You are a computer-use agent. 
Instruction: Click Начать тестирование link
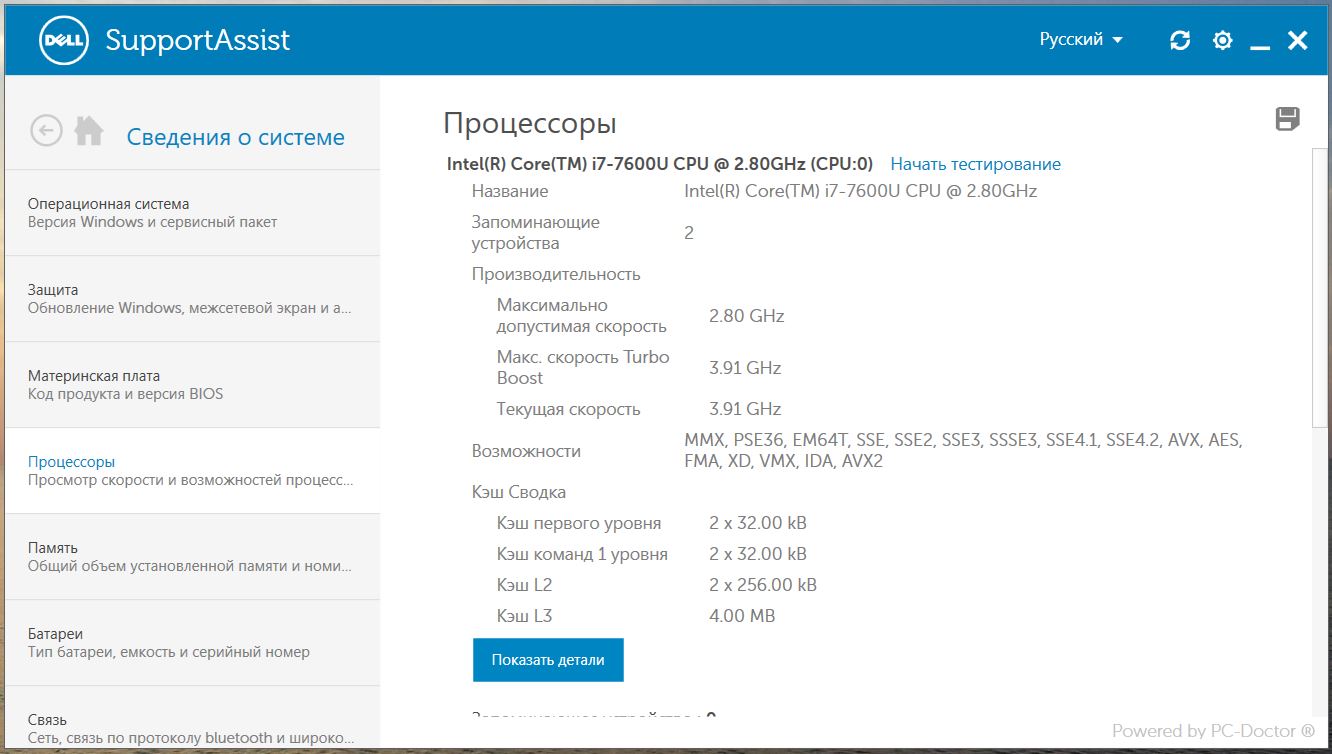click(x=975, y=164)
